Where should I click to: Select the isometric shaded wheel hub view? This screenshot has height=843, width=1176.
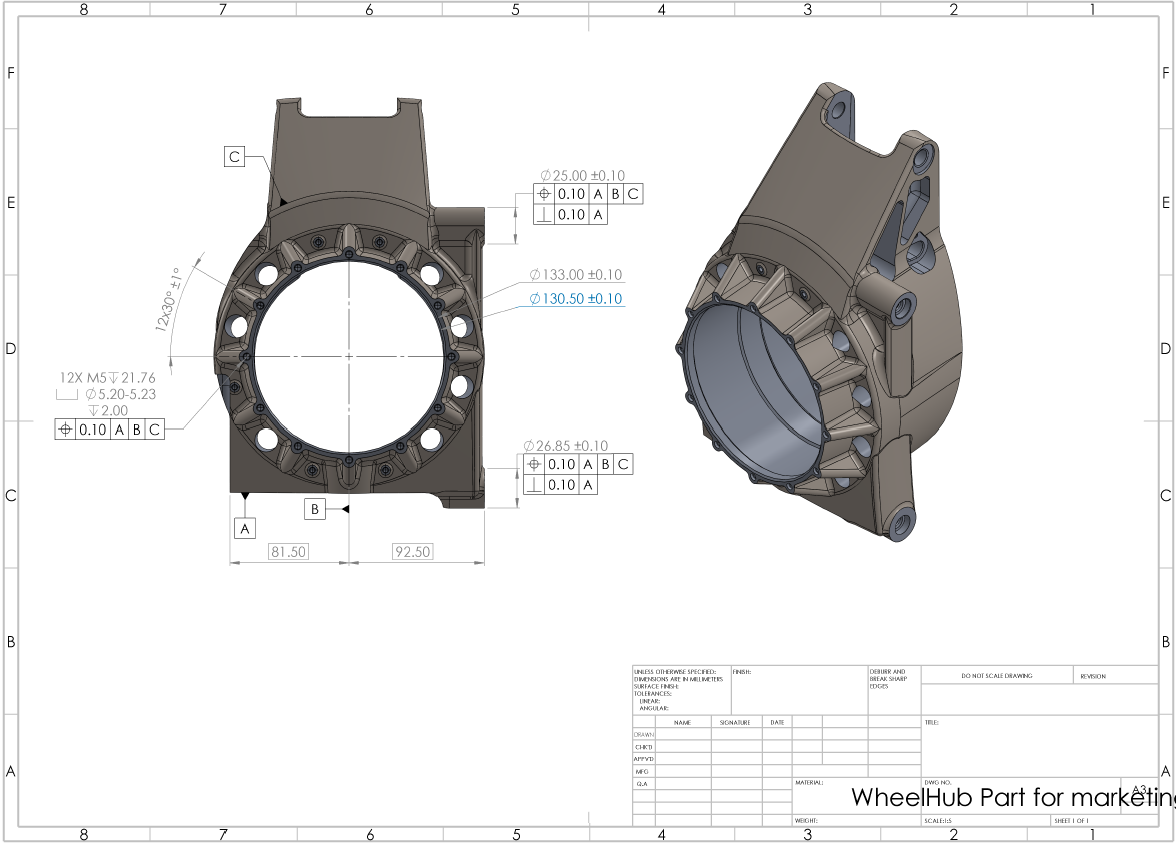tap(820, 311)
